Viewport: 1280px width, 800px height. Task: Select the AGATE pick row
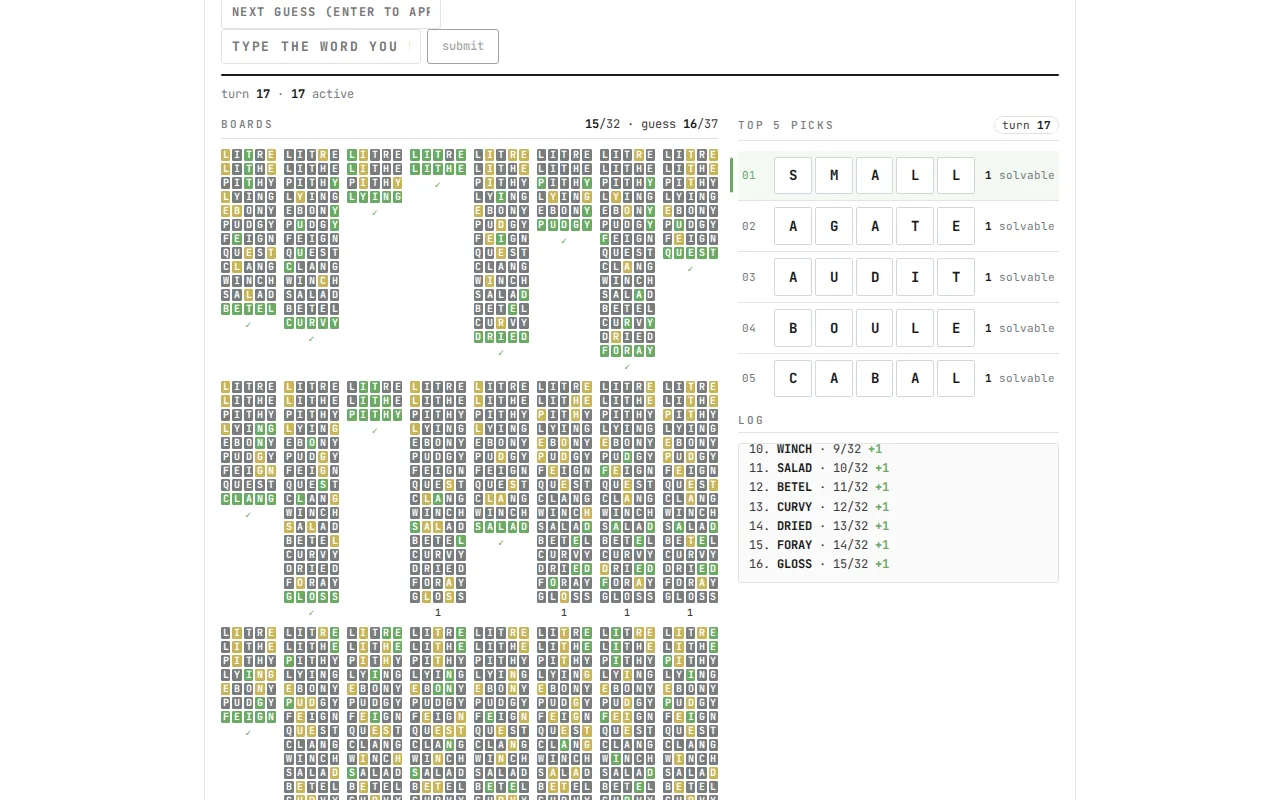pos(898,226)
